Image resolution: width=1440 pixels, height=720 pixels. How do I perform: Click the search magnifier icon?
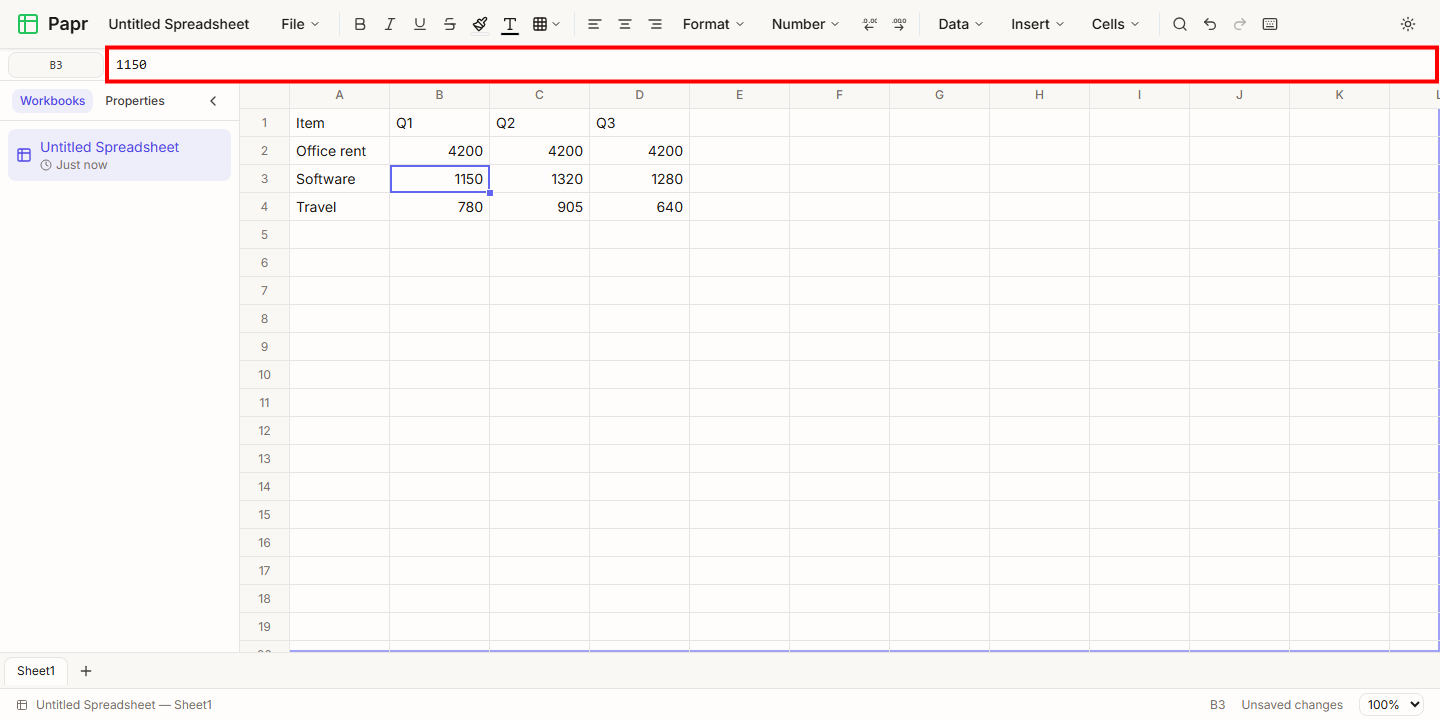pos(1180,24)
